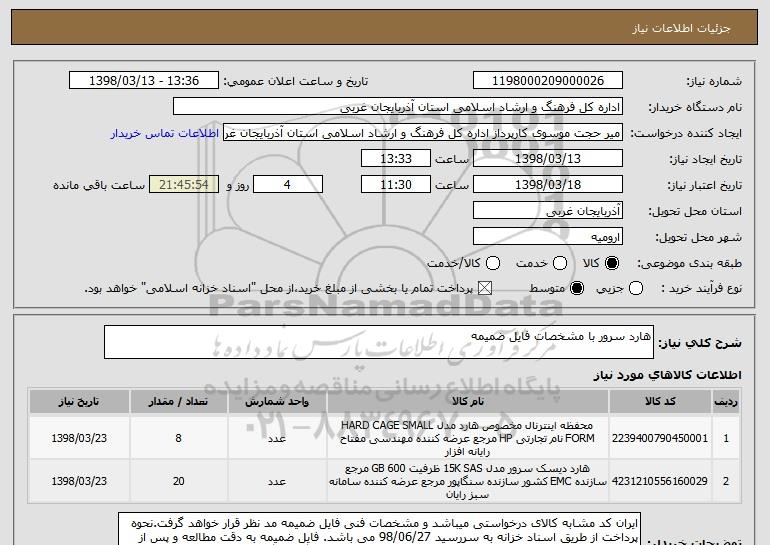This screenshot has height=545, width=770.
Task: Click quantity cell showing 8
Action: coord(178,438)
